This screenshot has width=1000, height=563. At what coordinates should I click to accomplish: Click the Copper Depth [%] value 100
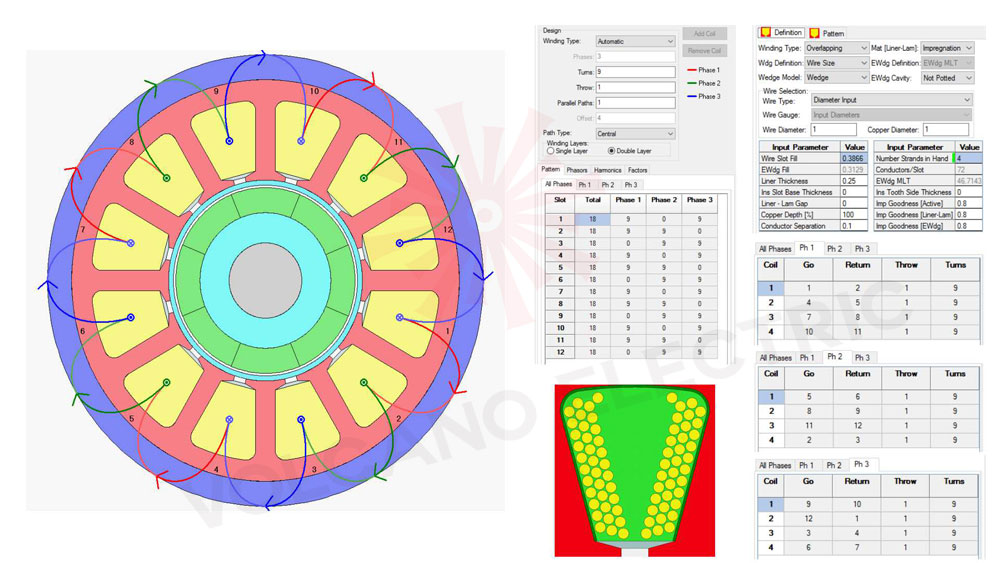[853, 215]
